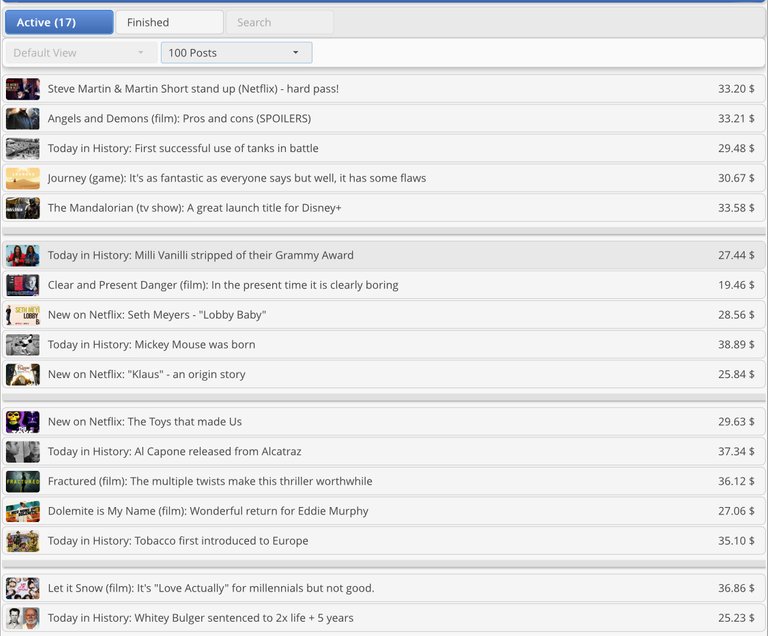The width and height of the screenshot is (768, 636).
Task: Open Angels and Demons post thumbnail
Action: tap(23, 119)
